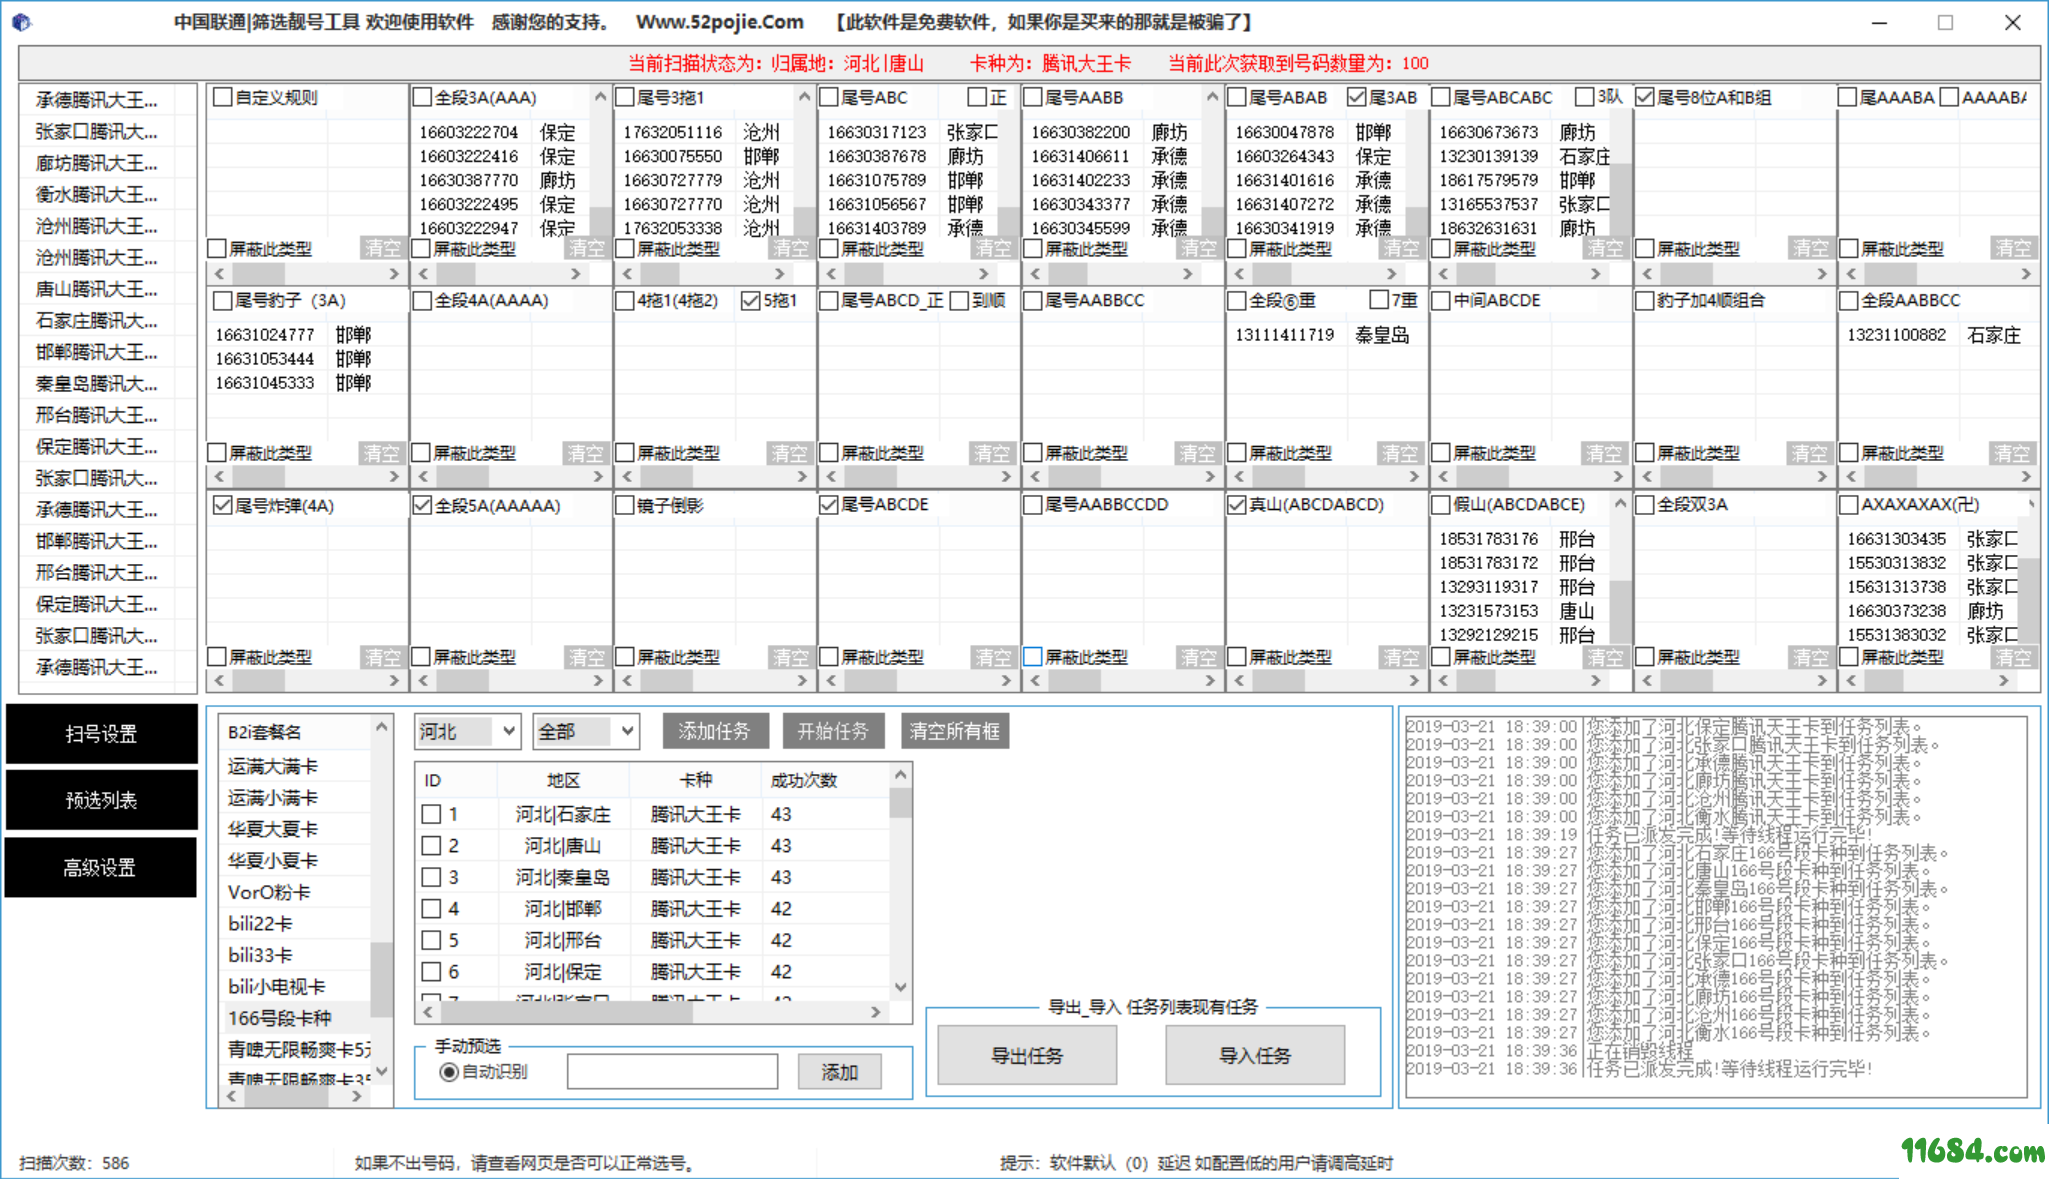Select 廊坊腾讯大王 in left list
This screenshot has width=2049, height=1179.
(x=98, y=163)
